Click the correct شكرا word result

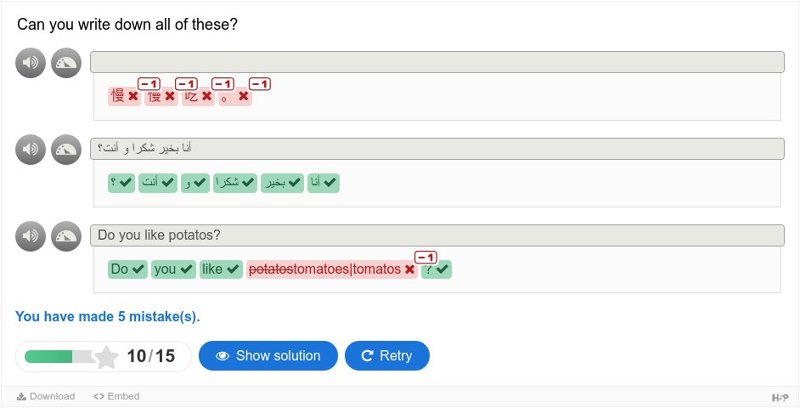pos(235,183)
